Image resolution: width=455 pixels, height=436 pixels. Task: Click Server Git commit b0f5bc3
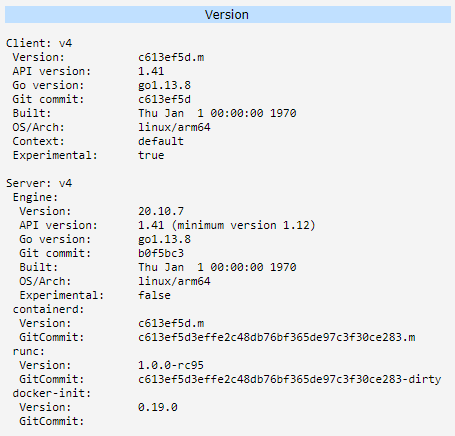click(x=161, y=253)
